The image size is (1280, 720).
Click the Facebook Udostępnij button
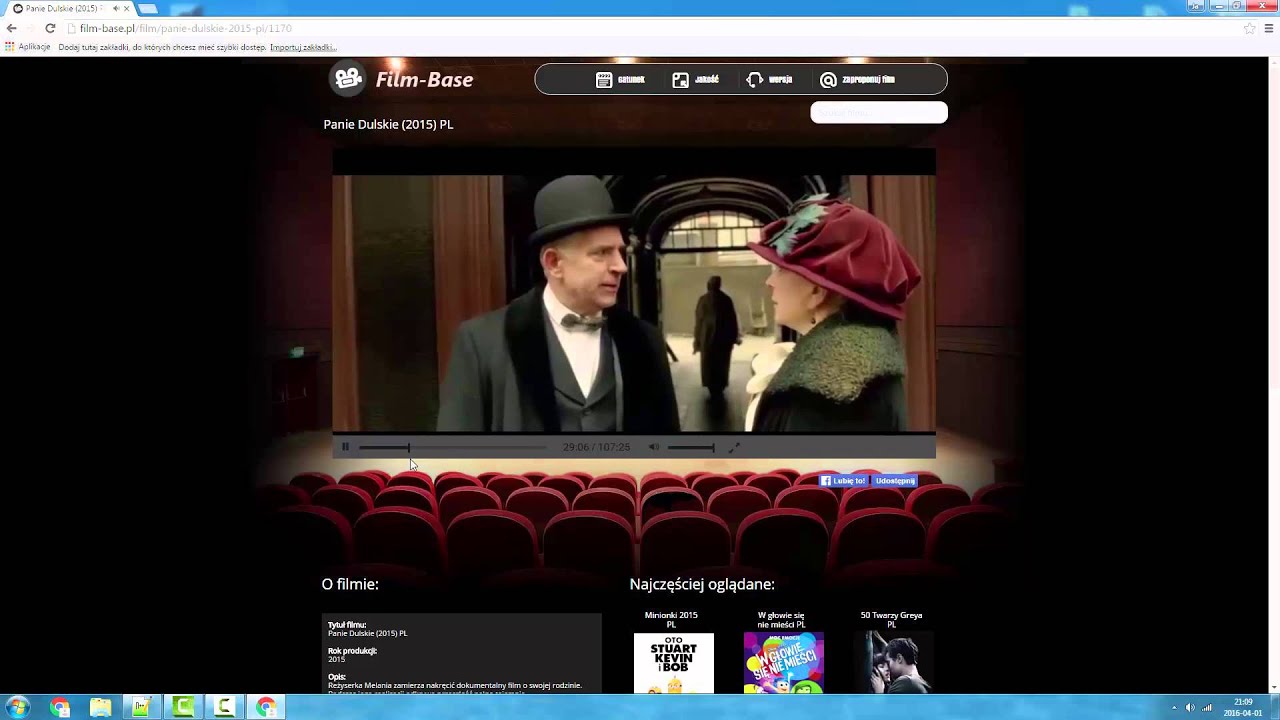pos(893,481)
